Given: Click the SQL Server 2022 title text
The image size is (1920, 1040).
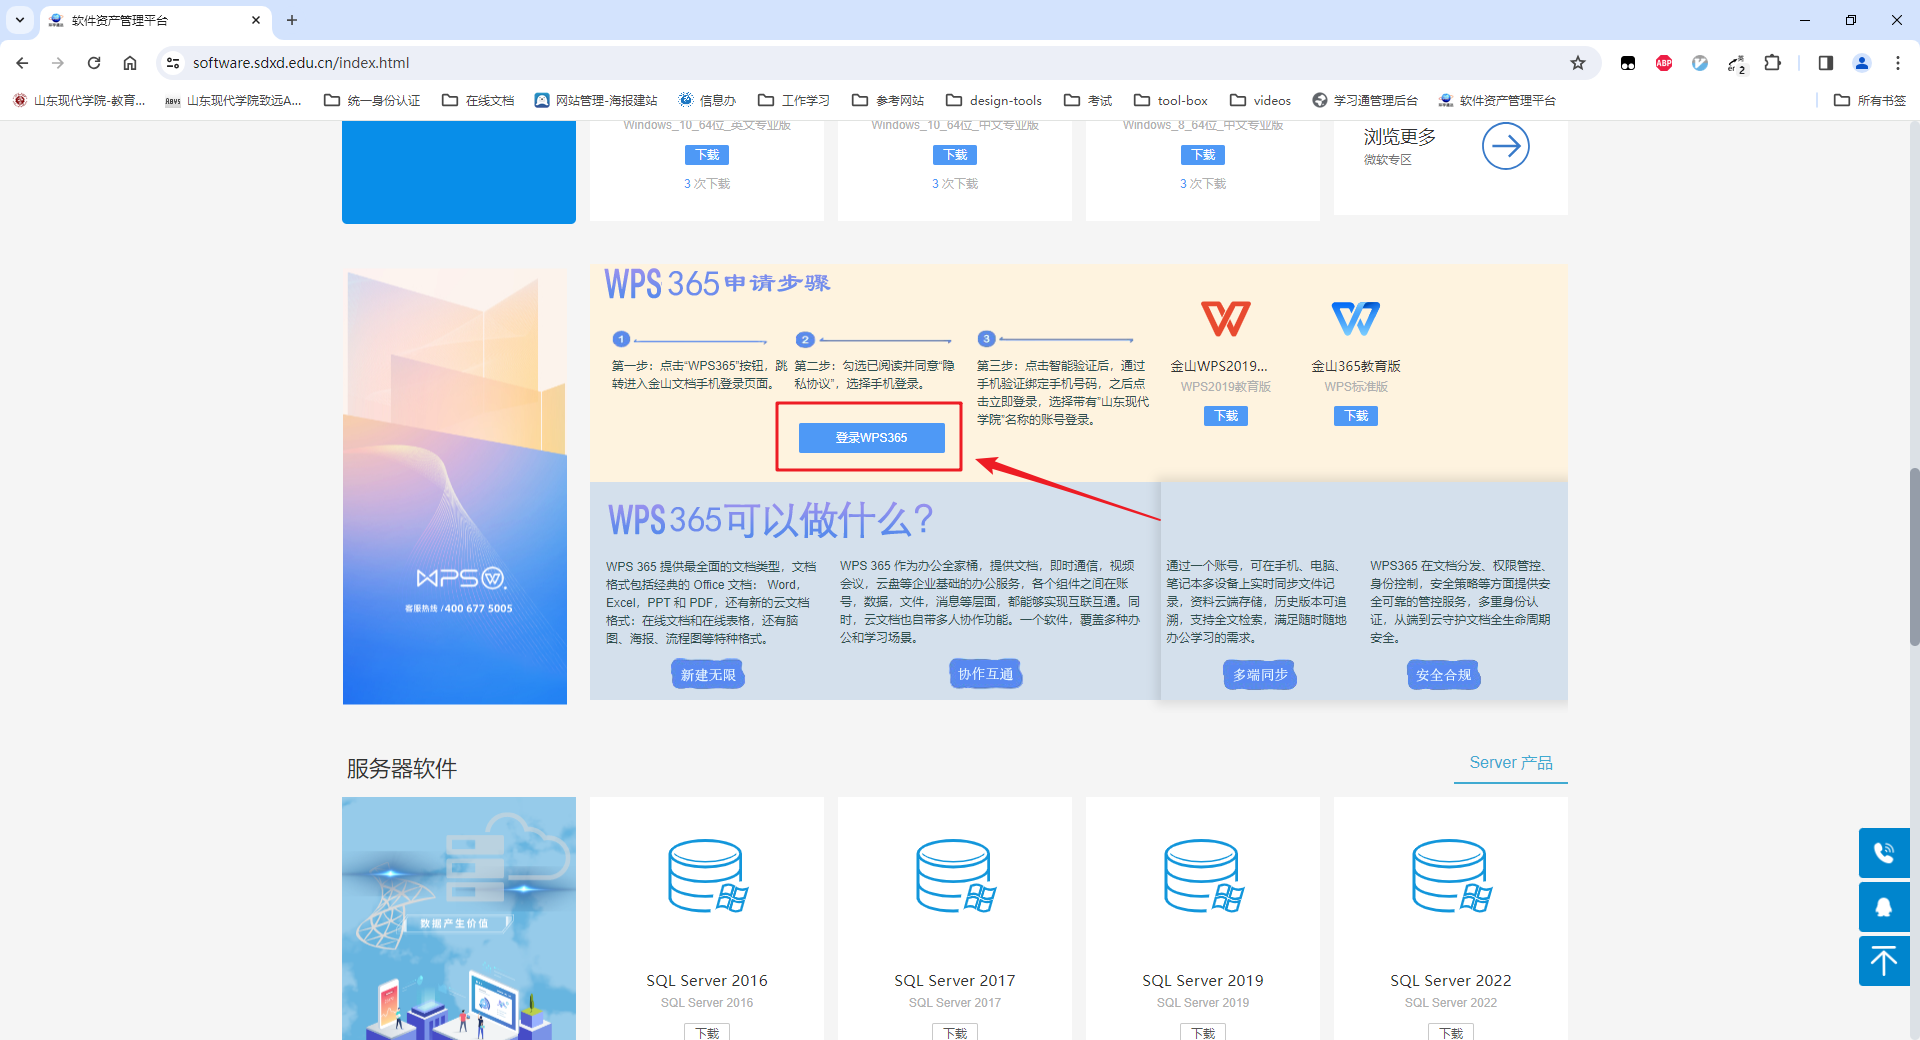Looking at the screenshot, I should [x=1451, y=981].
